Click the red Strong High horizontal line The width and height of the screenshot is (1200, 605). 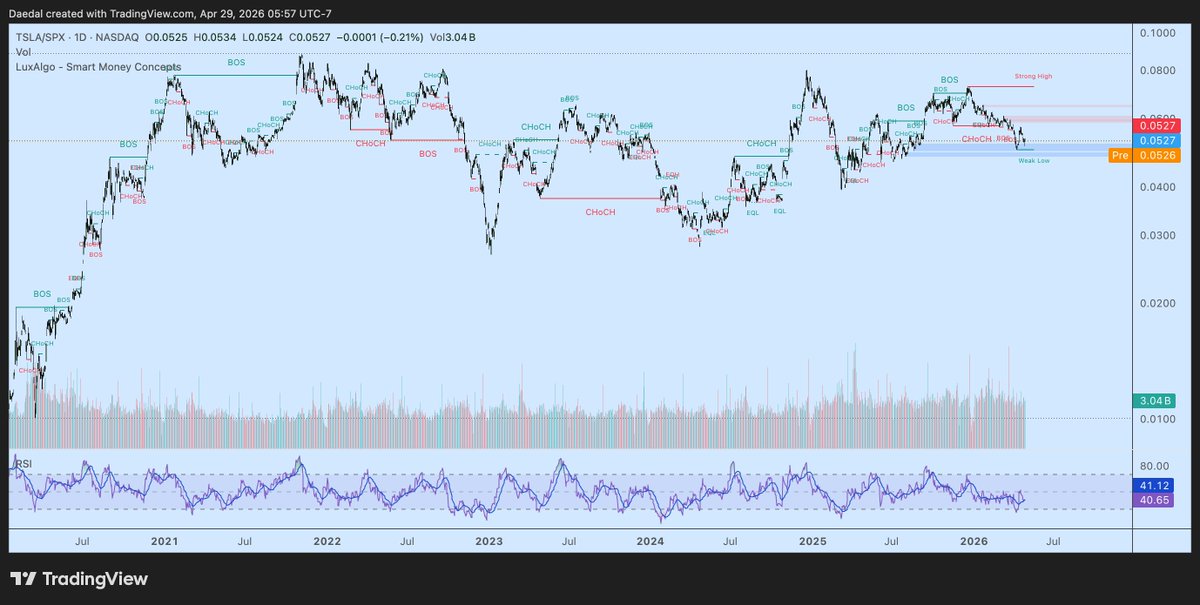1000,87
